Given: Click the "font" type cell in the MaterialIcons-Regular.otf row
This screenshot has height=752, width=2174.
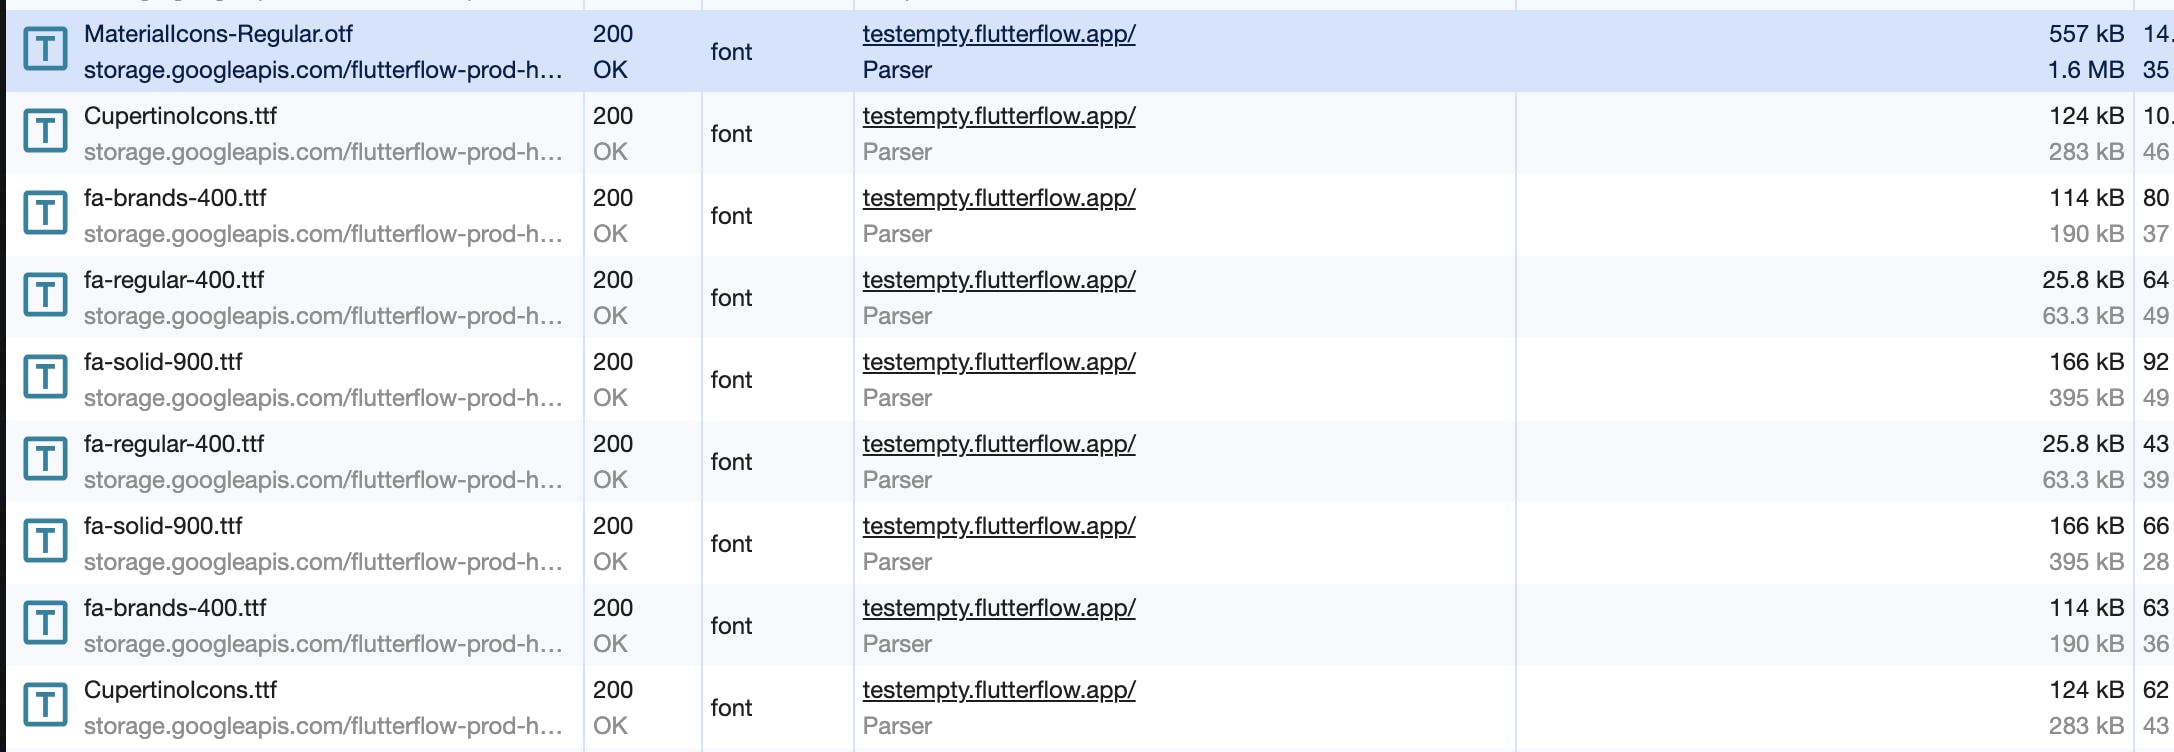Looking at the screenshot, I should (x=731, y=52).
